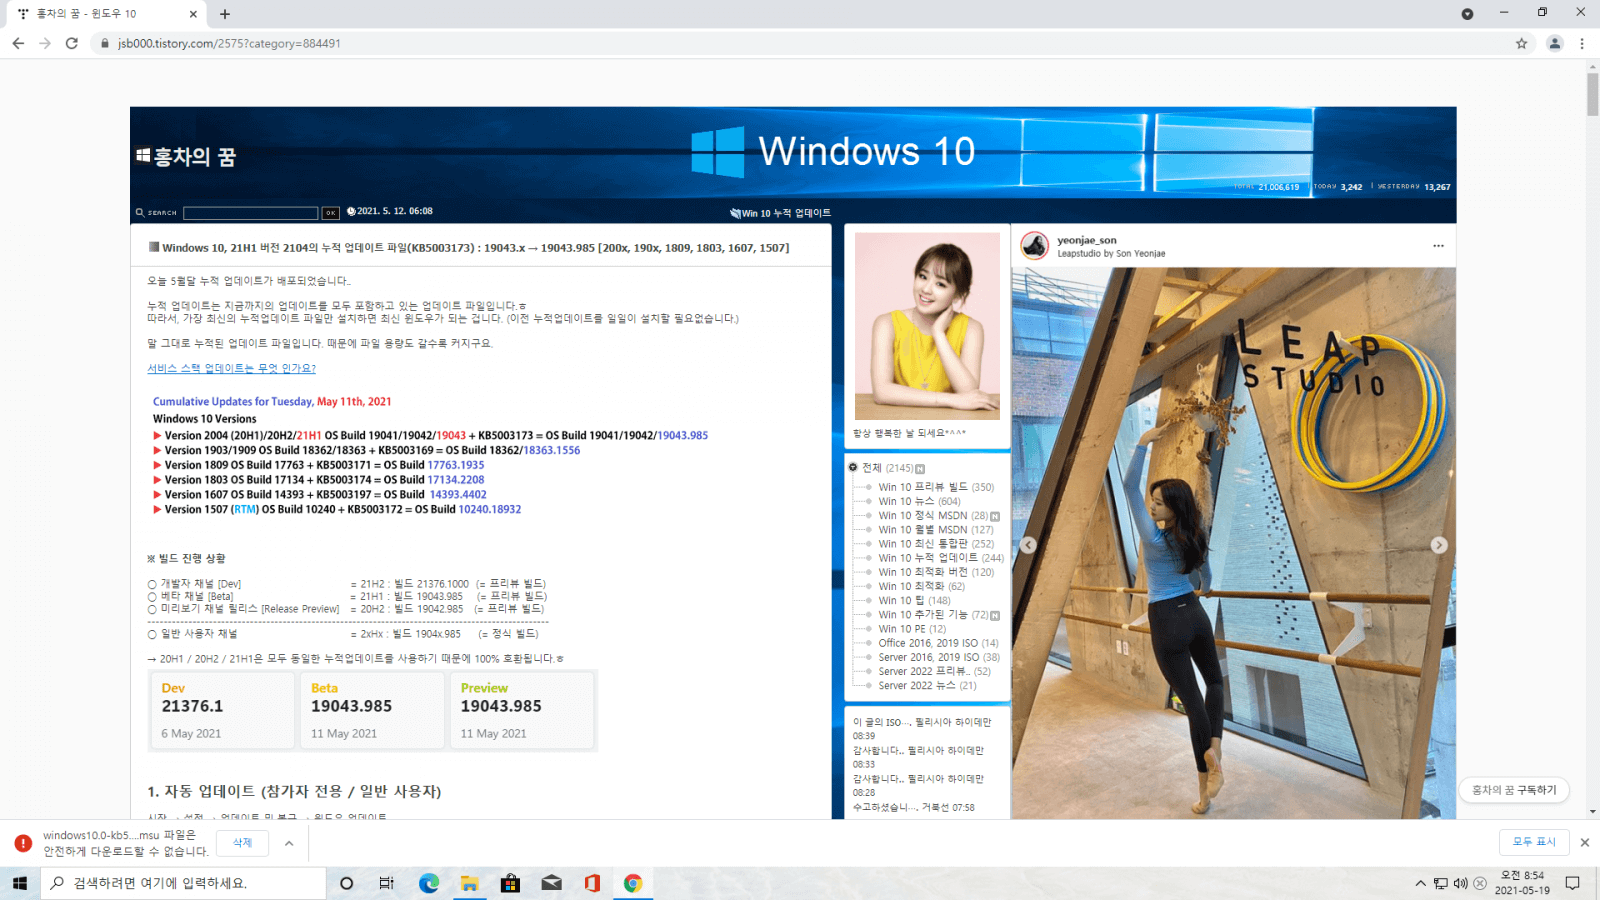
Task: Click the Preview 19043.985 build card
Action: (522, 710)
